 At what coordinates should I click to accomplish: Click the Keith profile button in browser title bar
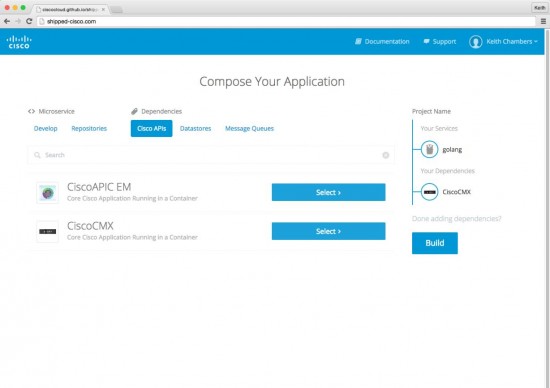coord(539,8)
